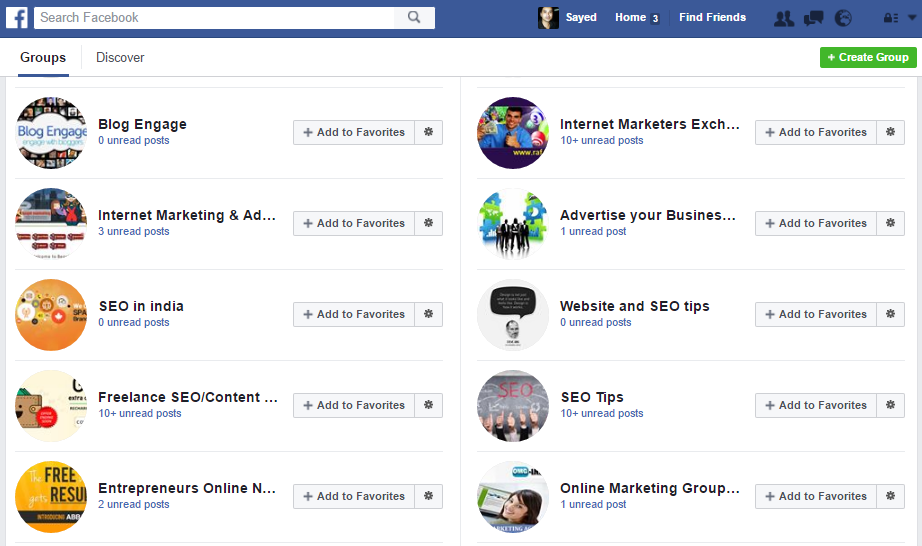Open gear settings for Blog Engage group
The width and height of the screenshot is (922, 546).
[429, 132]
